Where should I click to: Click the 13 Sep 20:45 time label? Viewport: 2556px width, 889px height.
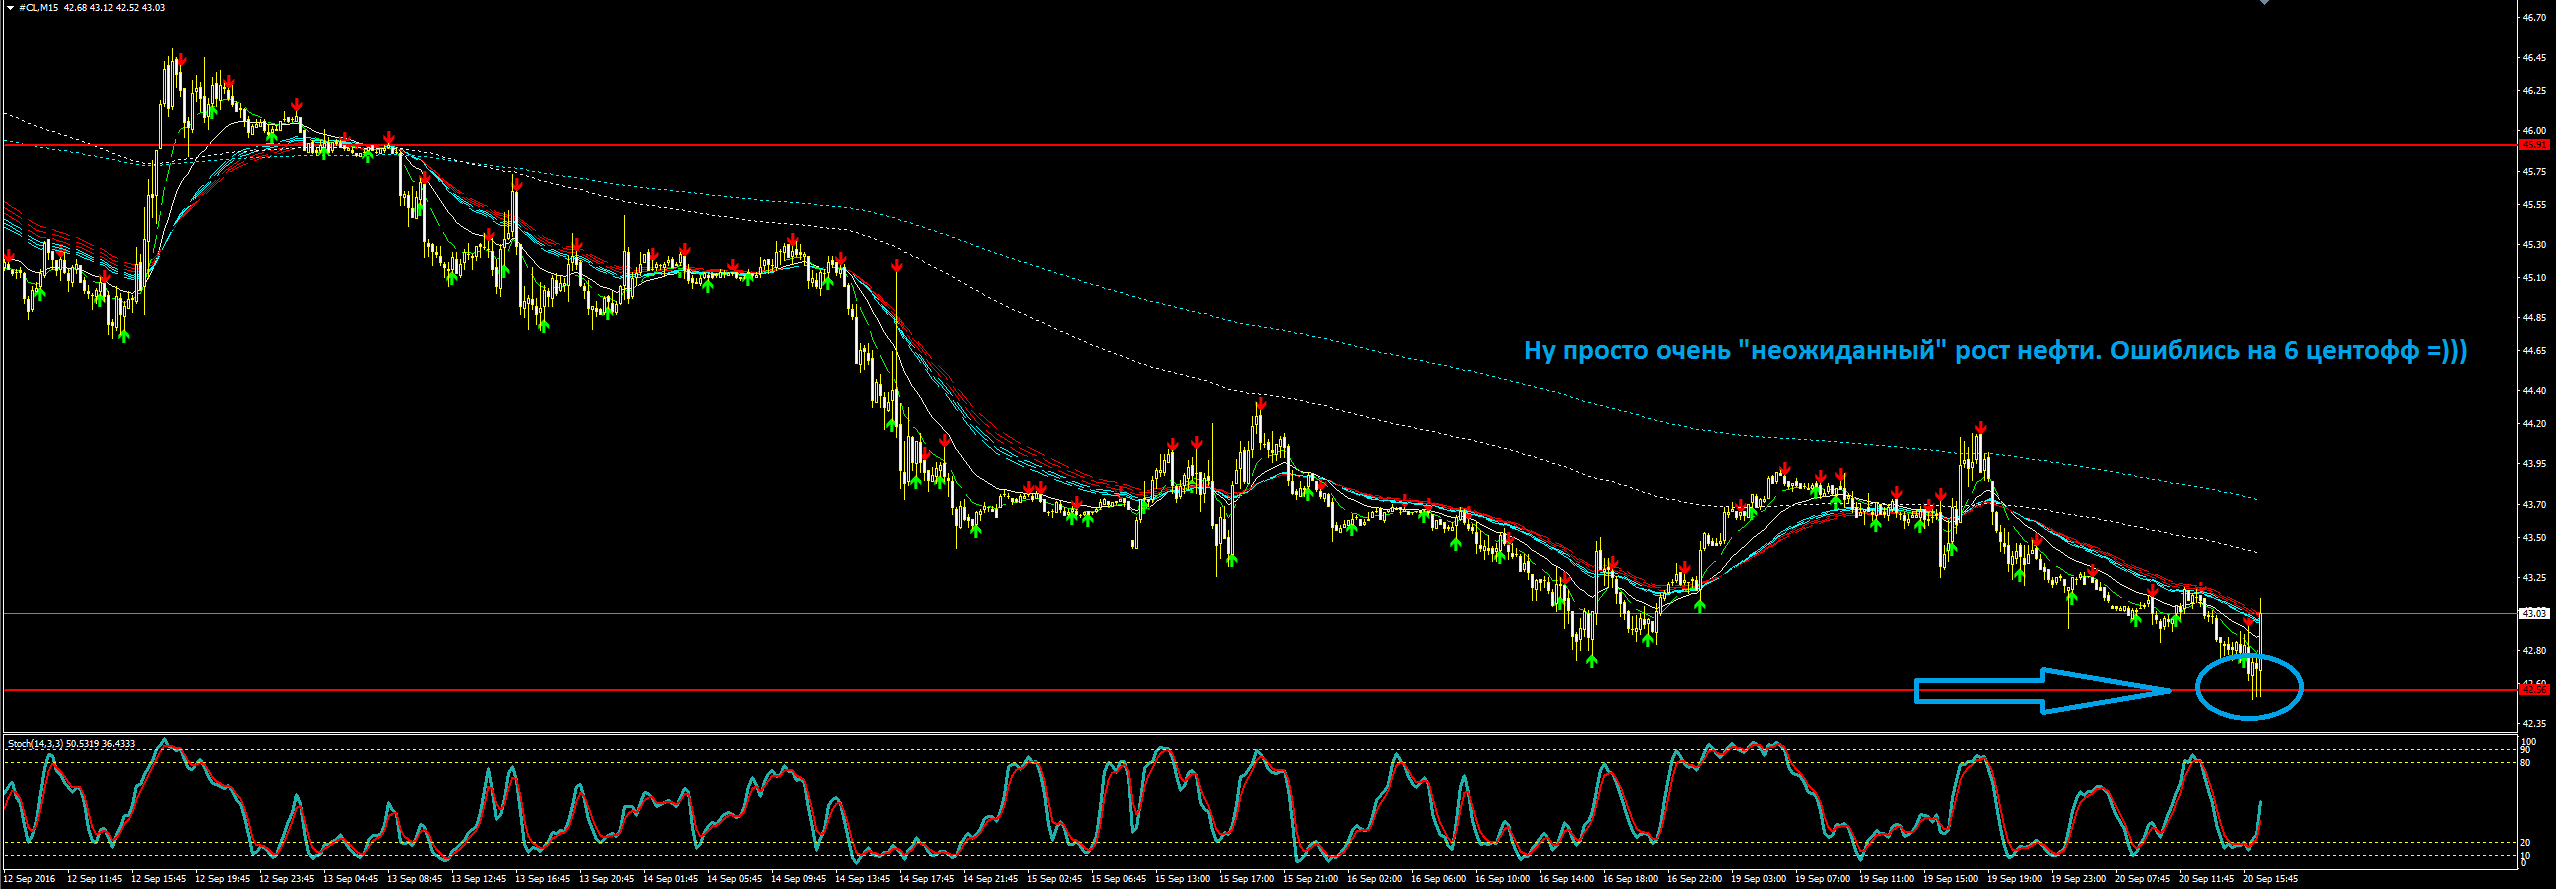tap(607, 879)
